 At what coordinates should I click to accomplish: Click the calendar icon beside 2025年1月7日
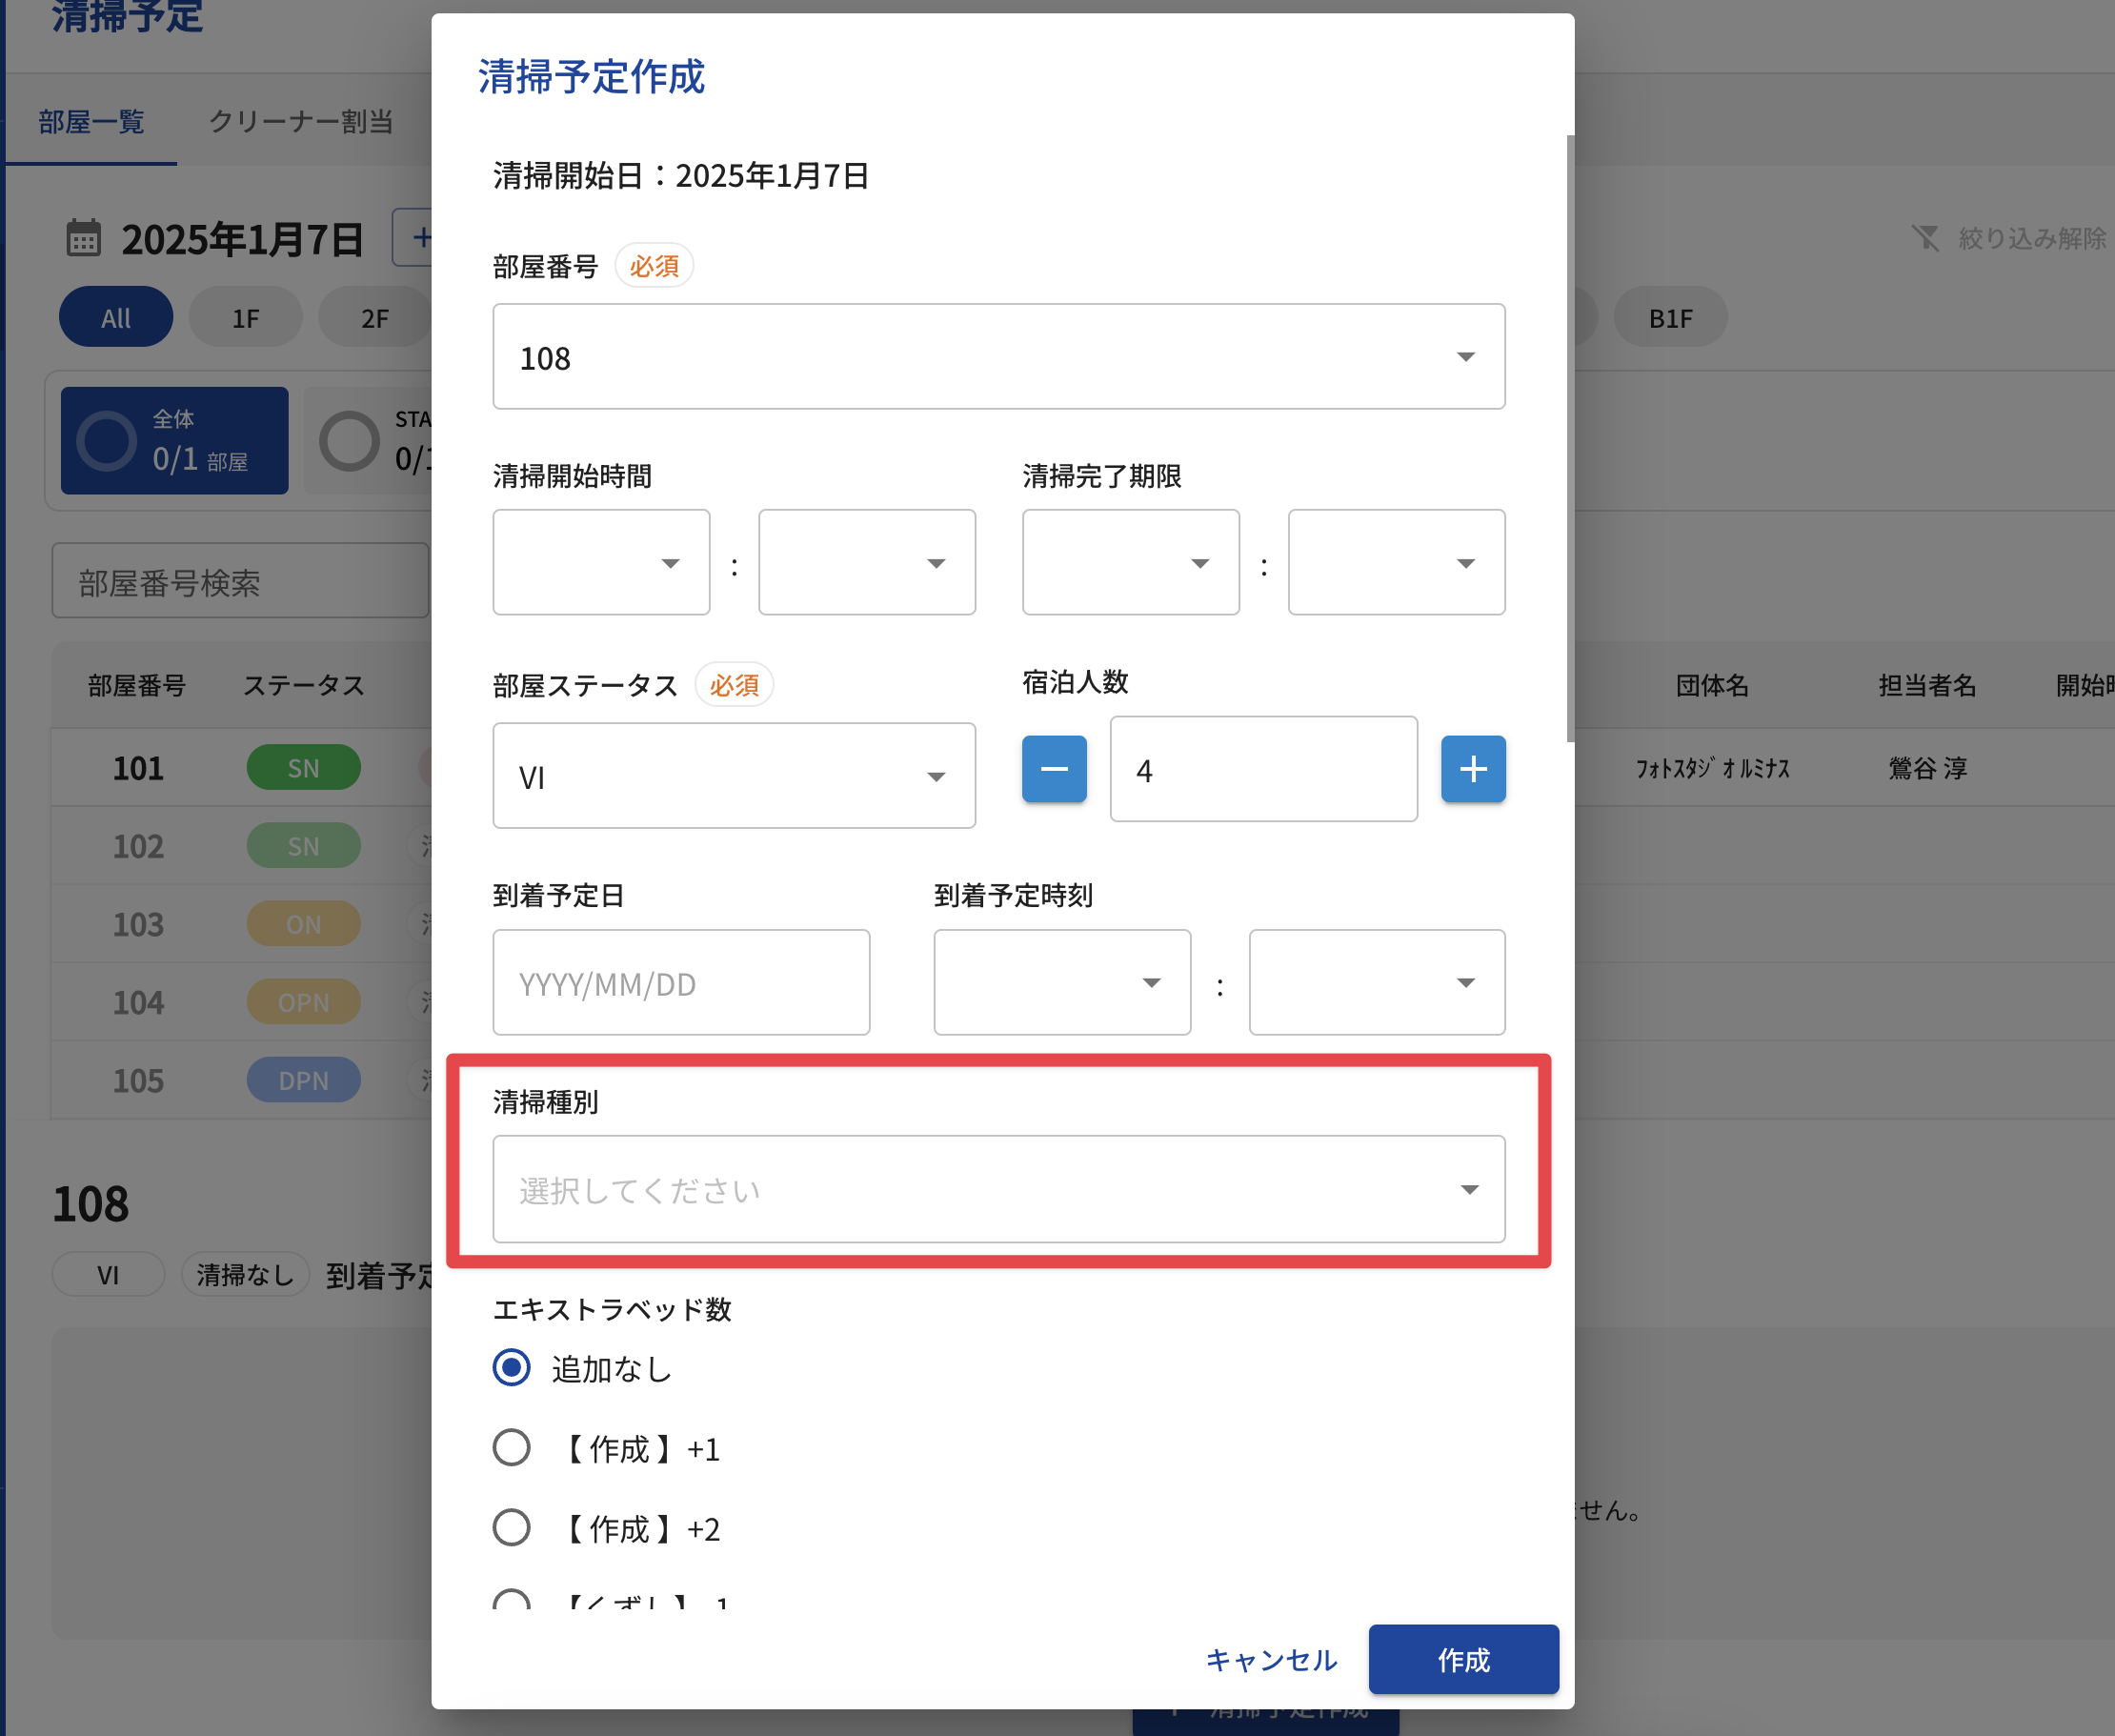[83, 238]
